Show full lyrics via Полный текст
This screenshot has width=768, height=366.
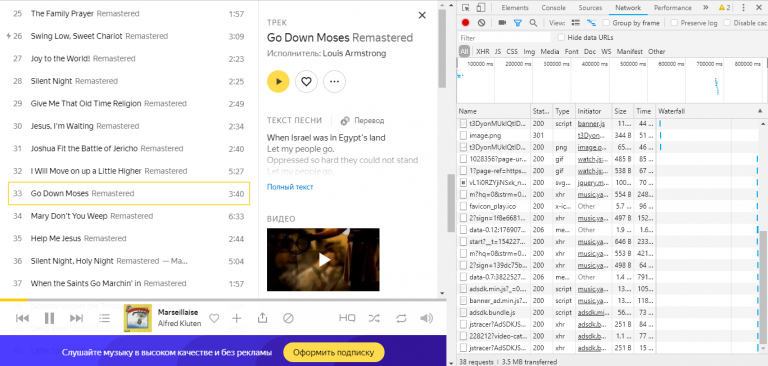290,187
